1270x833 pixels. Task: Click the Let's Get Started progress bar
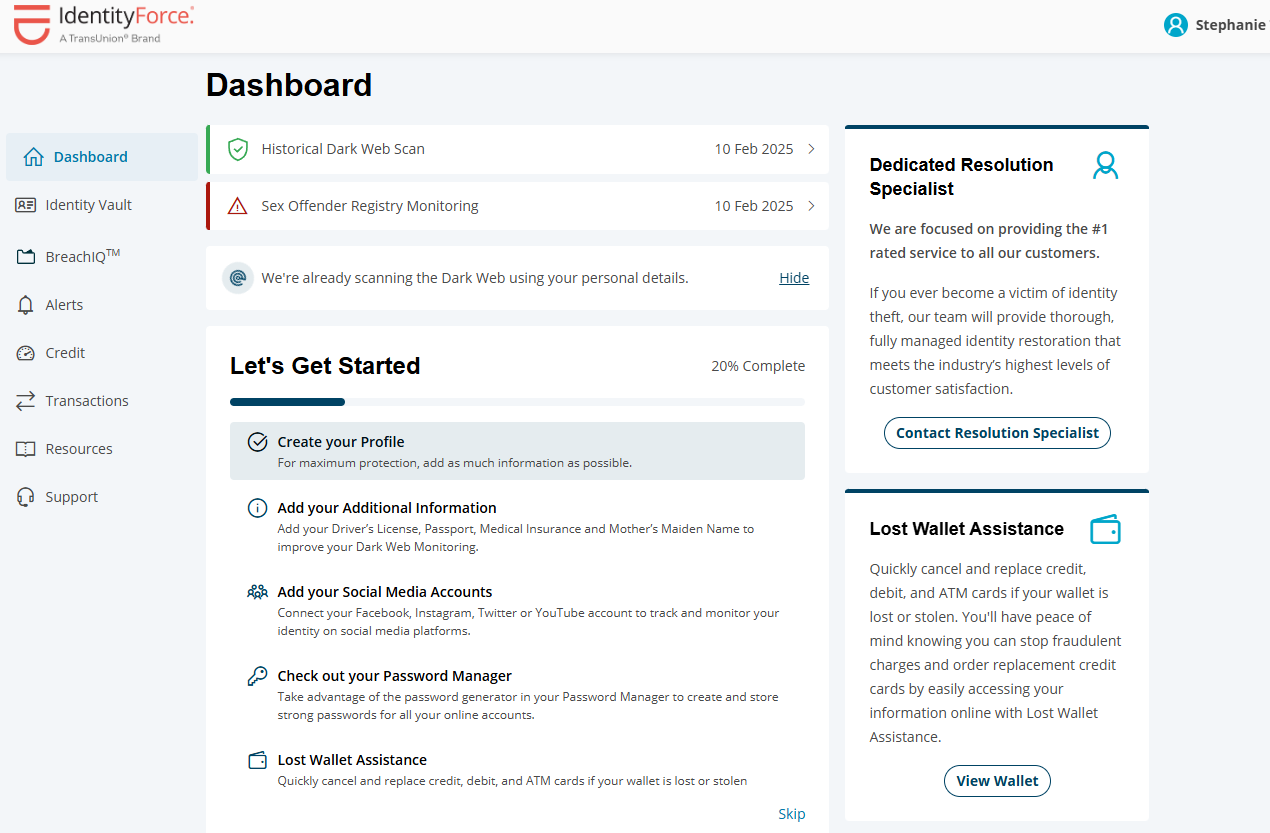(x=517, y=402)
